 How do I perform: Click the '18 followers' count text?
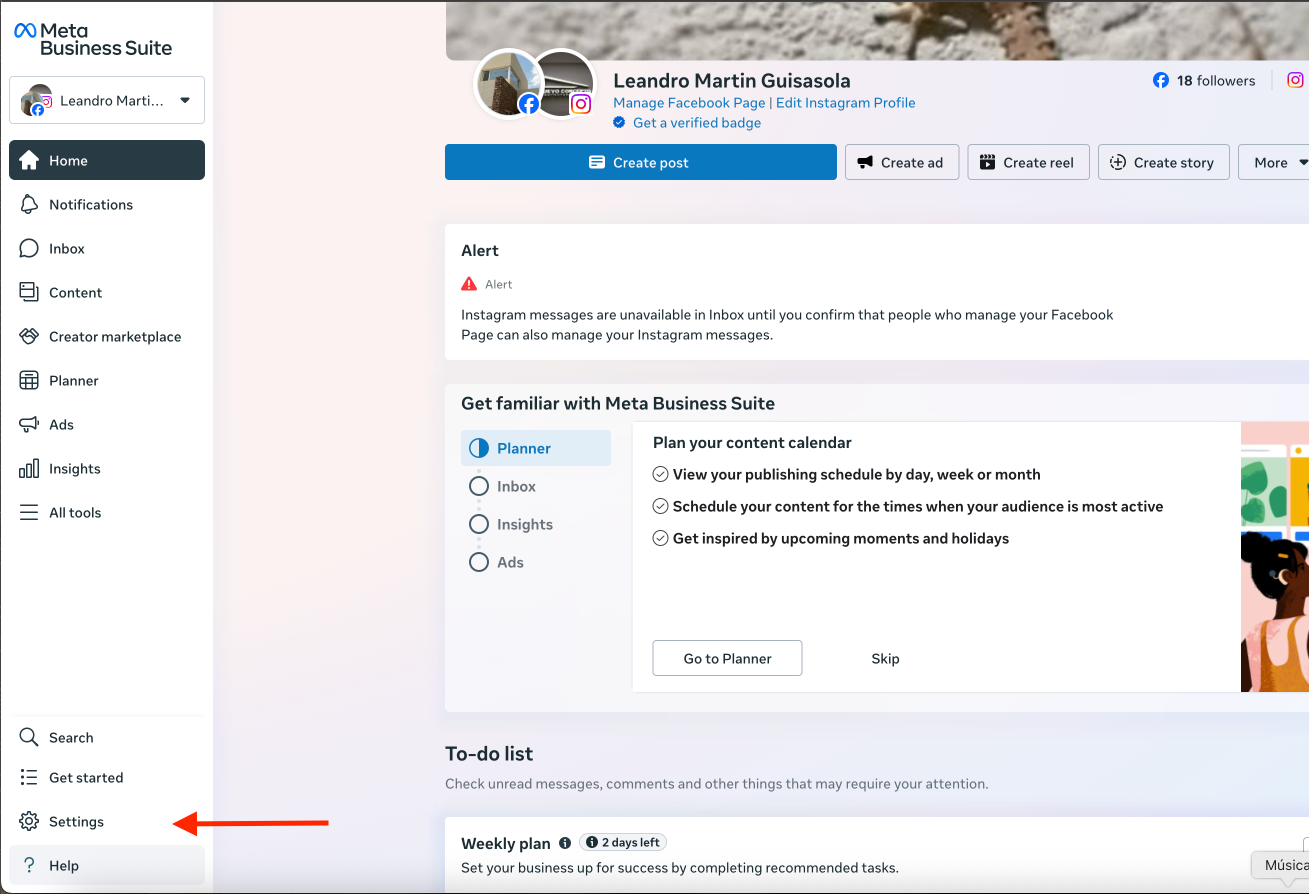[1216, 80]
